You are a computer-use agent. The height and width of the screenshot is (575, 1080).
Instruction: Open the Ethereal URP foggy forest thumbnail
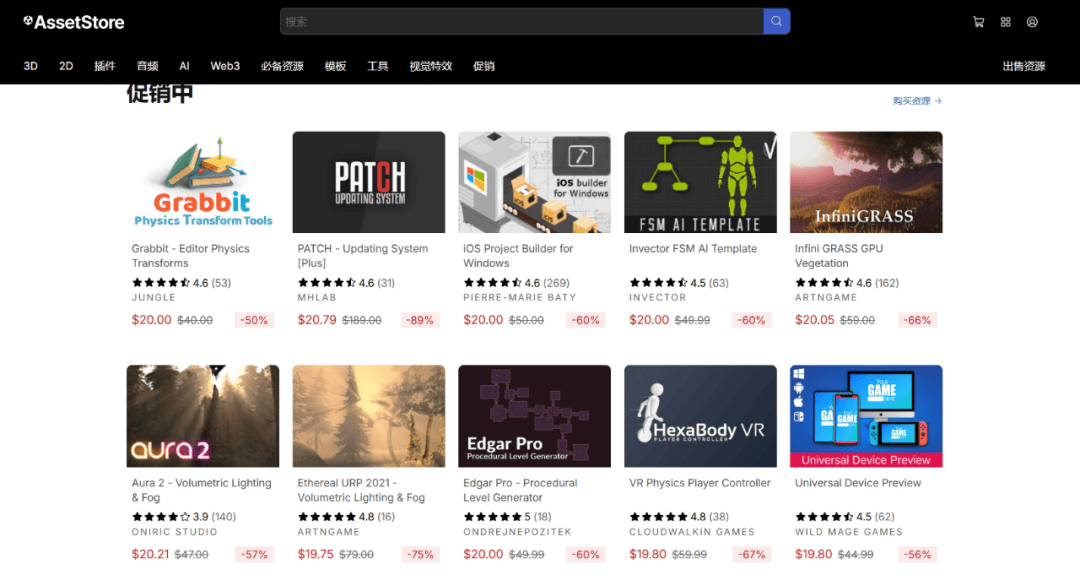point(368,416)
